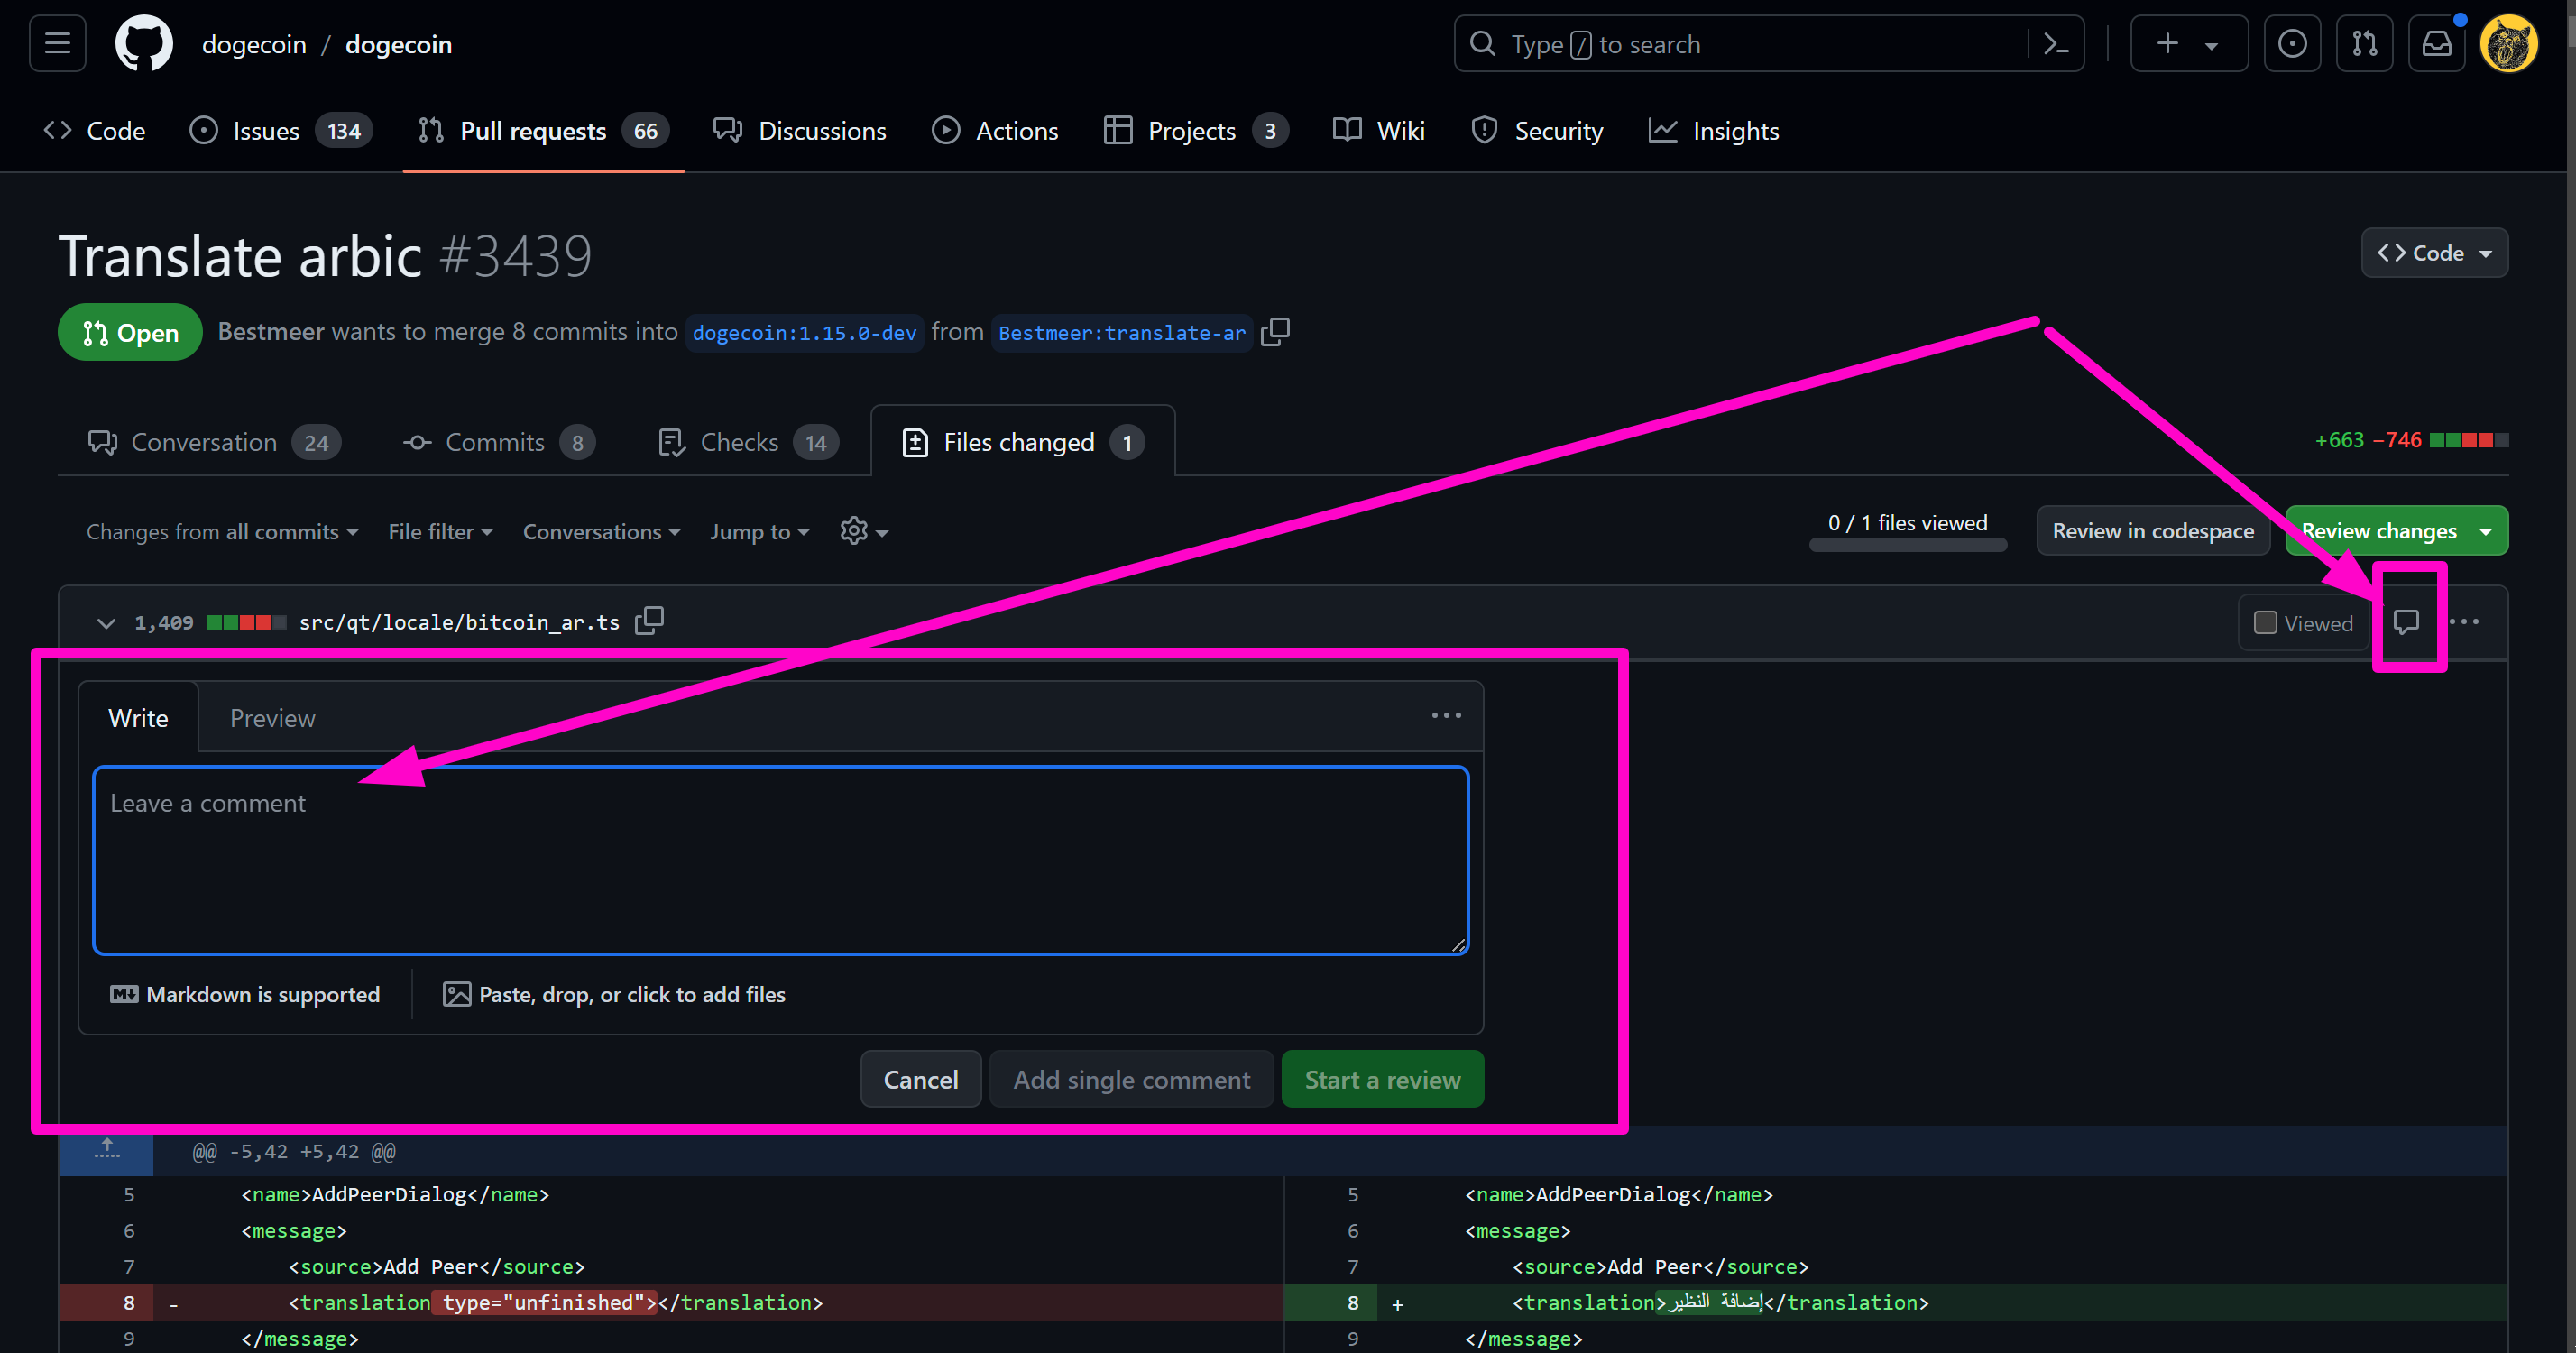Click Review in codespace button
Viewport: 2576px width, 1353px height.
point(2152,530)
